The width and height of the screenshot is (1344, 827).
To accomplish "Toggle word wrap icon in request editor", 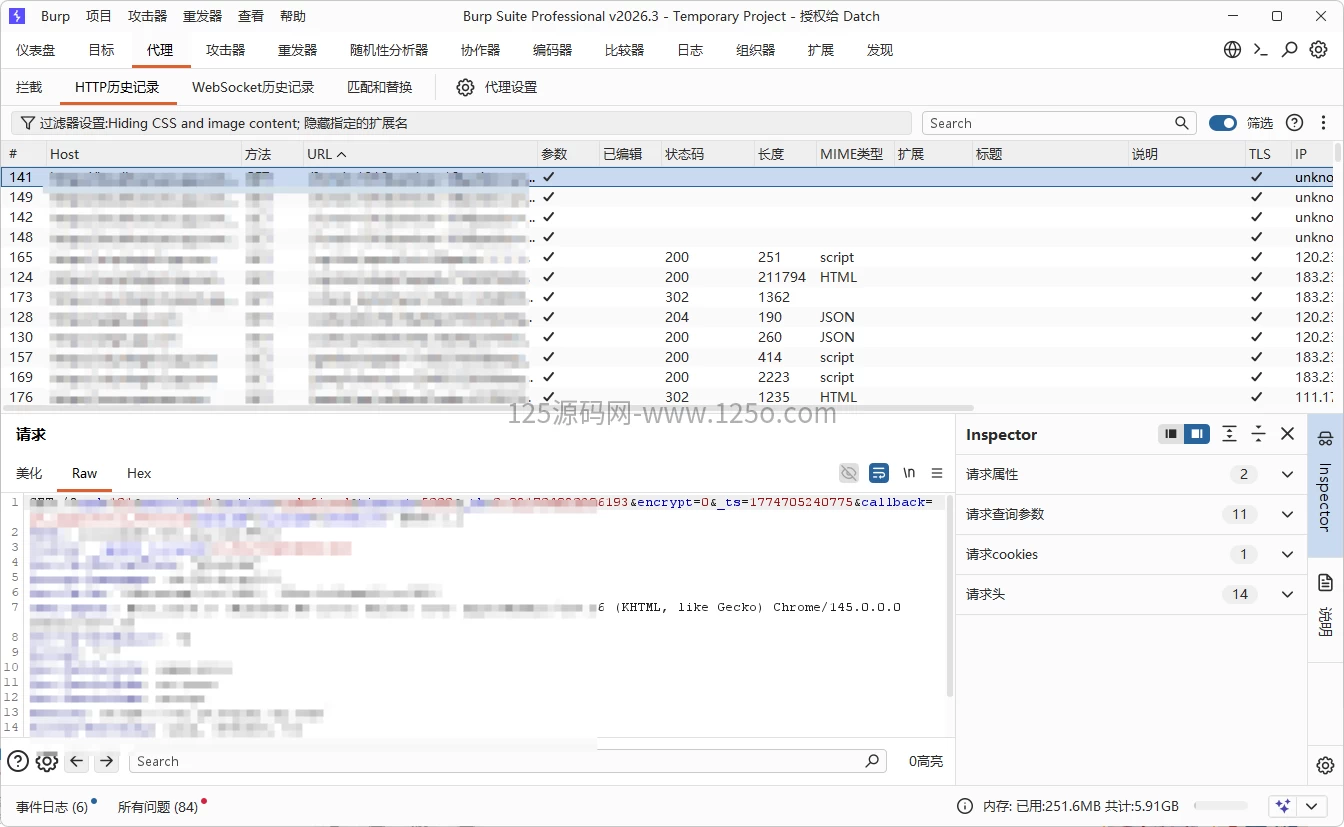I will pos(879,473).
